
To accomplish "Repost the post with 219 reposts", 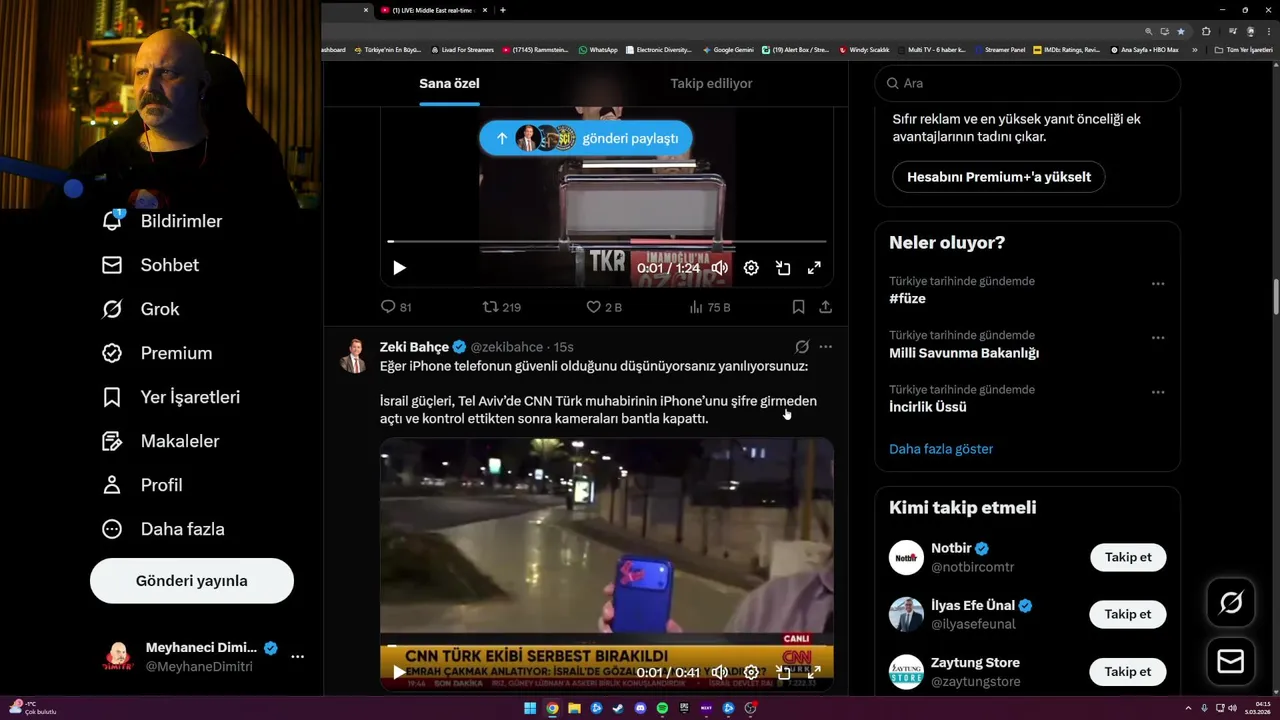I will coord(501,307).
